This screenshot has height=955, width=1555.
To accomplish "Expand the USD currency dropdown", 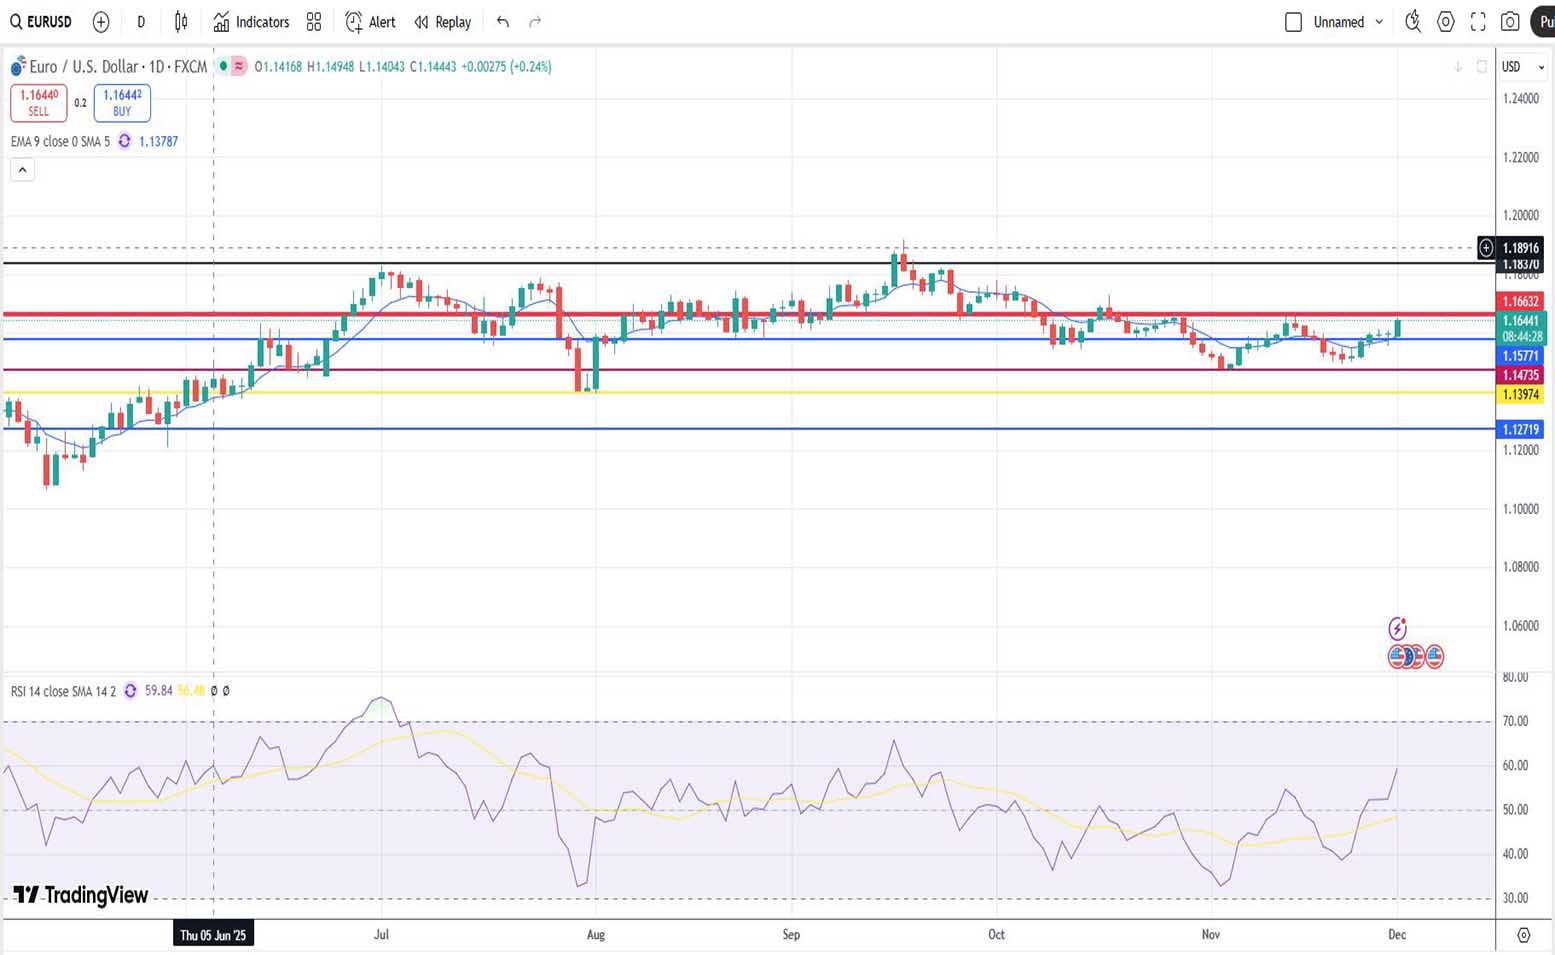I will 1522,67.
